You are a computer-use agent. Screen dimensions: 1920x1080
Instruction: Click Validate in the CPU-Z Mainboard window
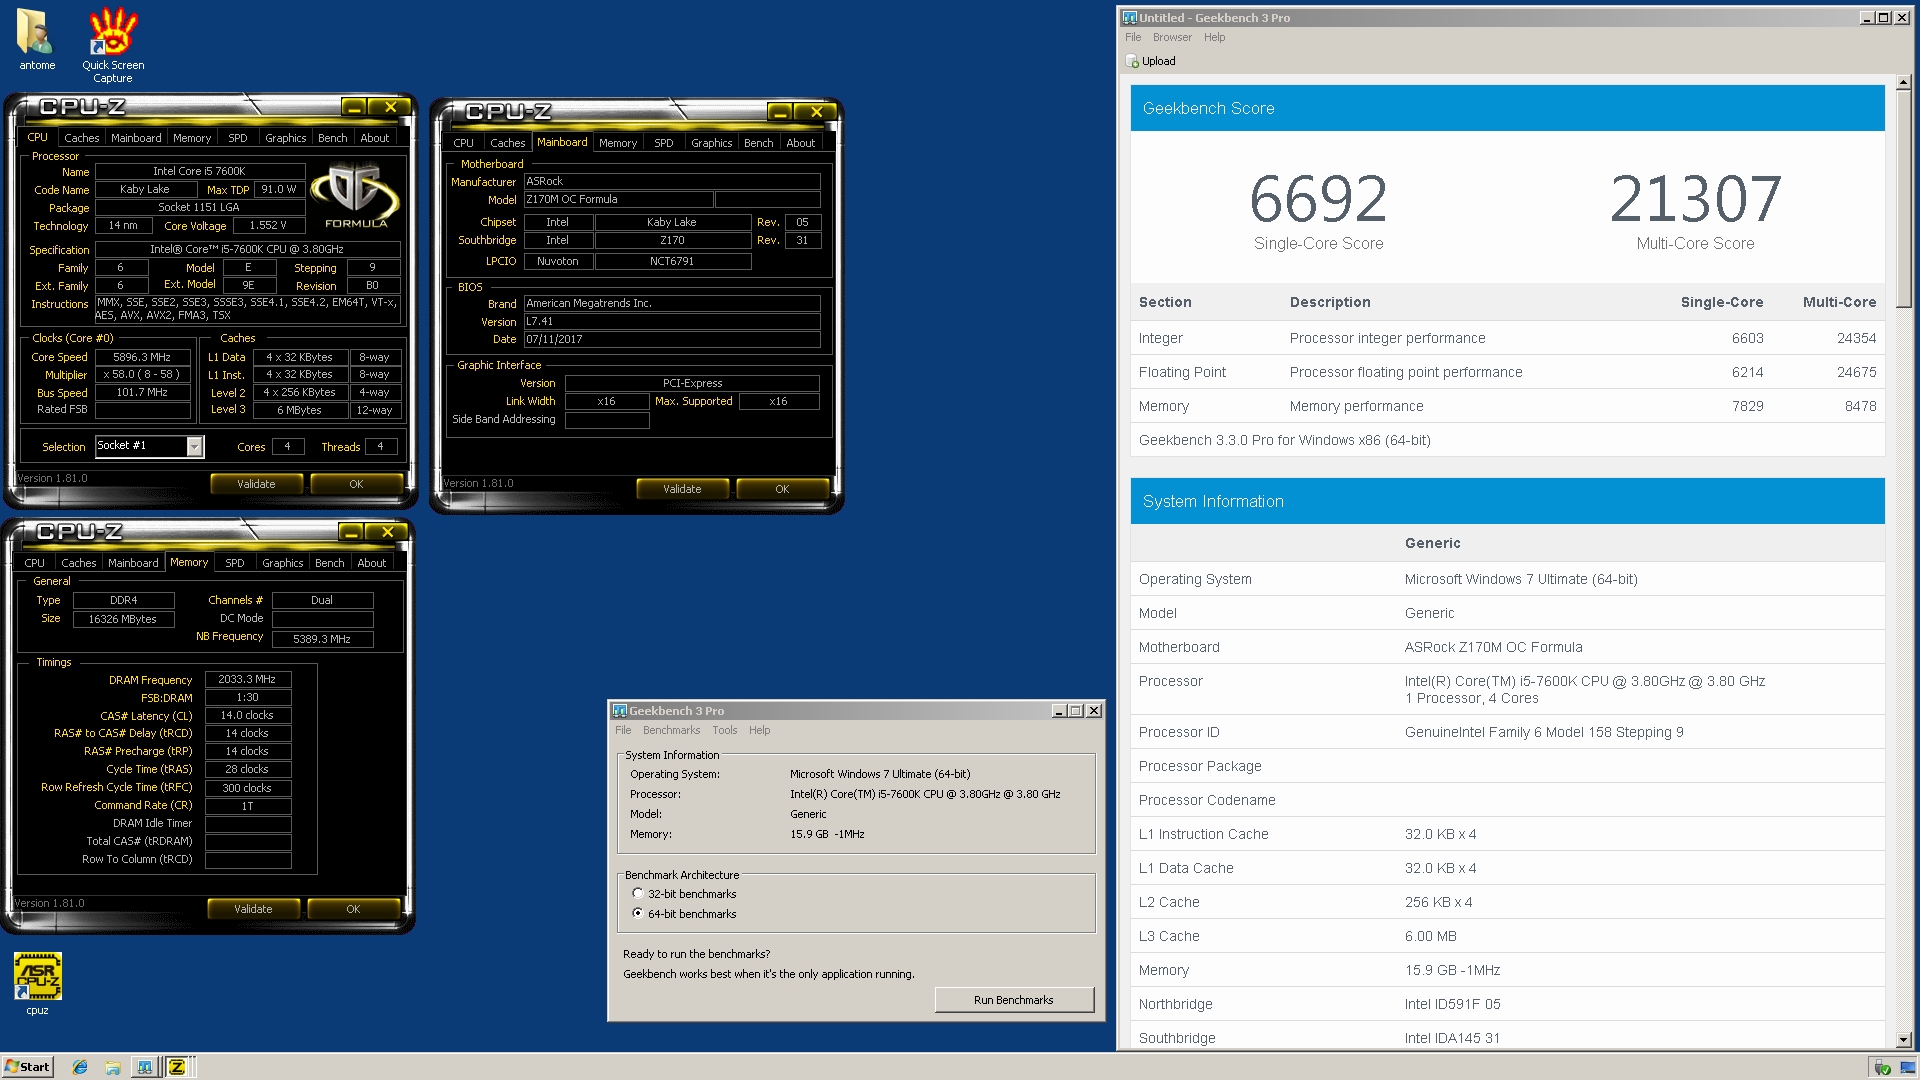(682, 489)
